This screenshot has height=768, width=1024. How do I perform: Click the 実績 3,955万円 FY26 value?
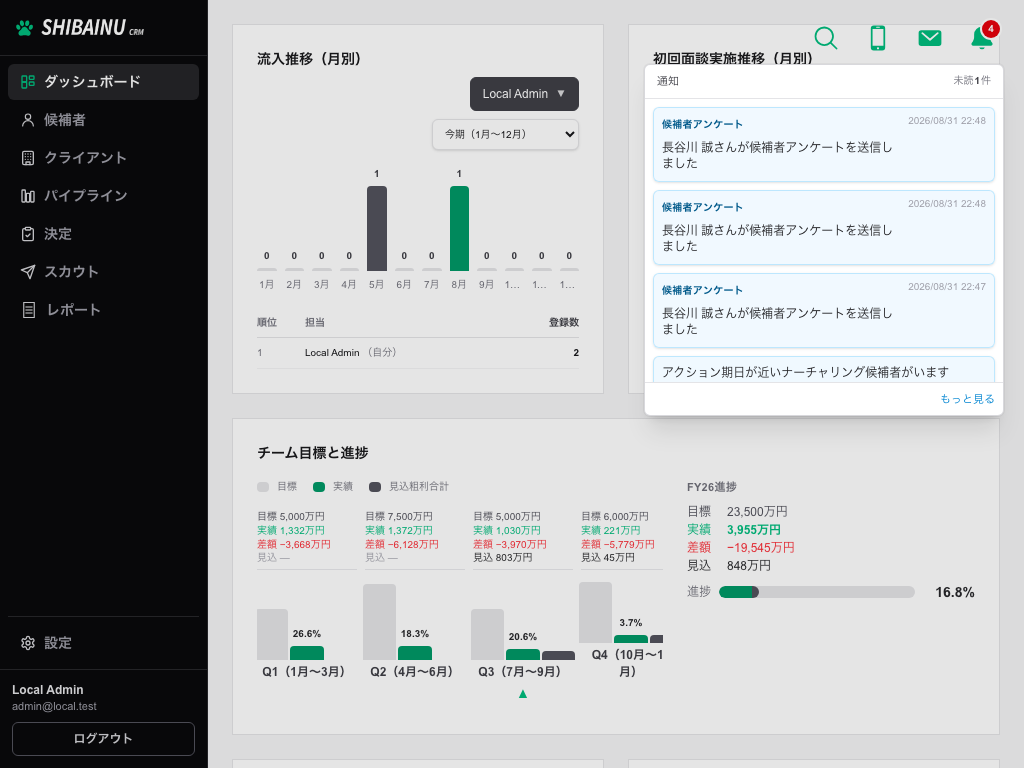(x=754, y=530)
